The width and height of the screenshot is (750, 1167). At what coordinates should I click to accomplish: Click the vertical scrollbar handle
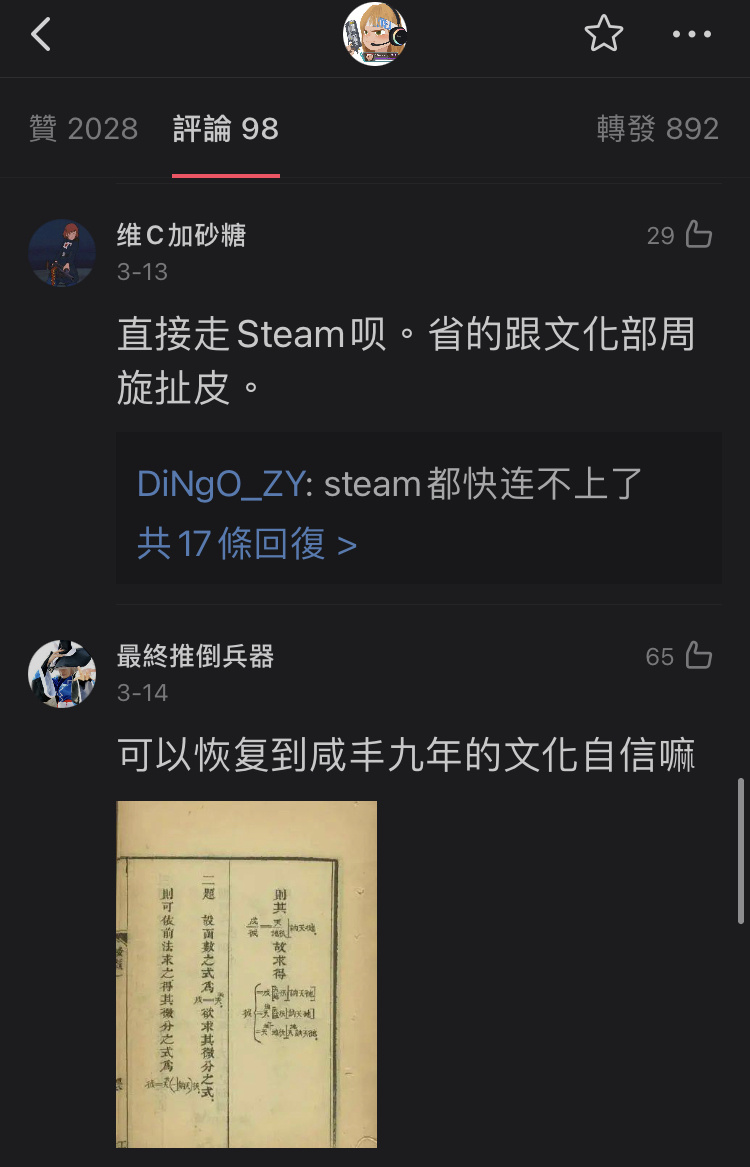point(740,851)
